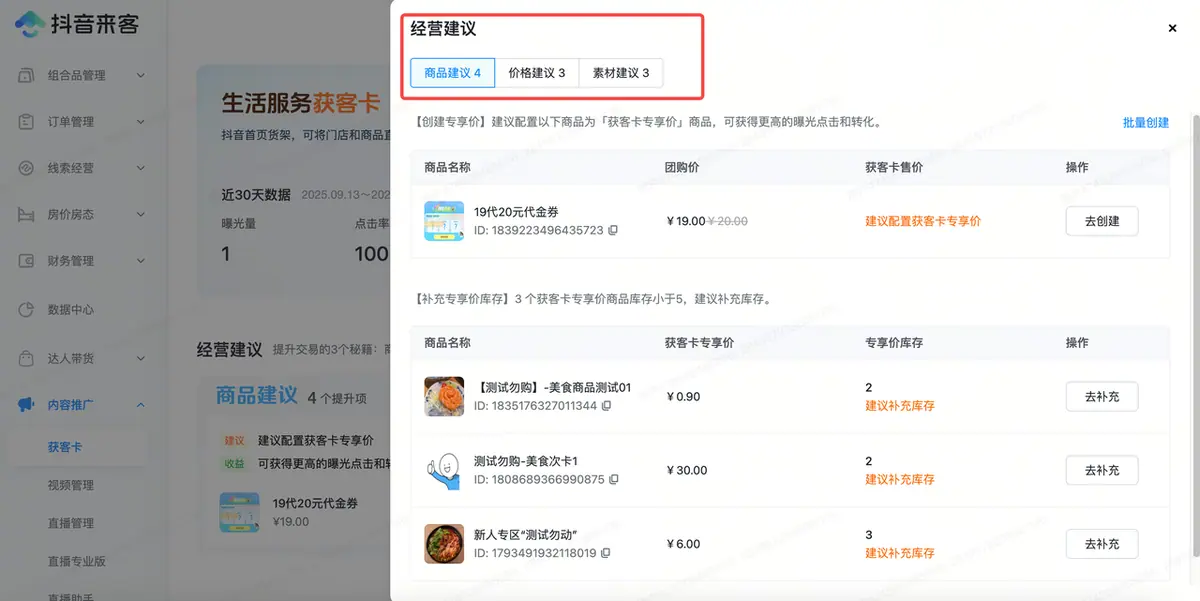1200x601 pixels.
Task: Click 去补充 for 测试勿购-美食次卡1
Action: [1102, 470]
